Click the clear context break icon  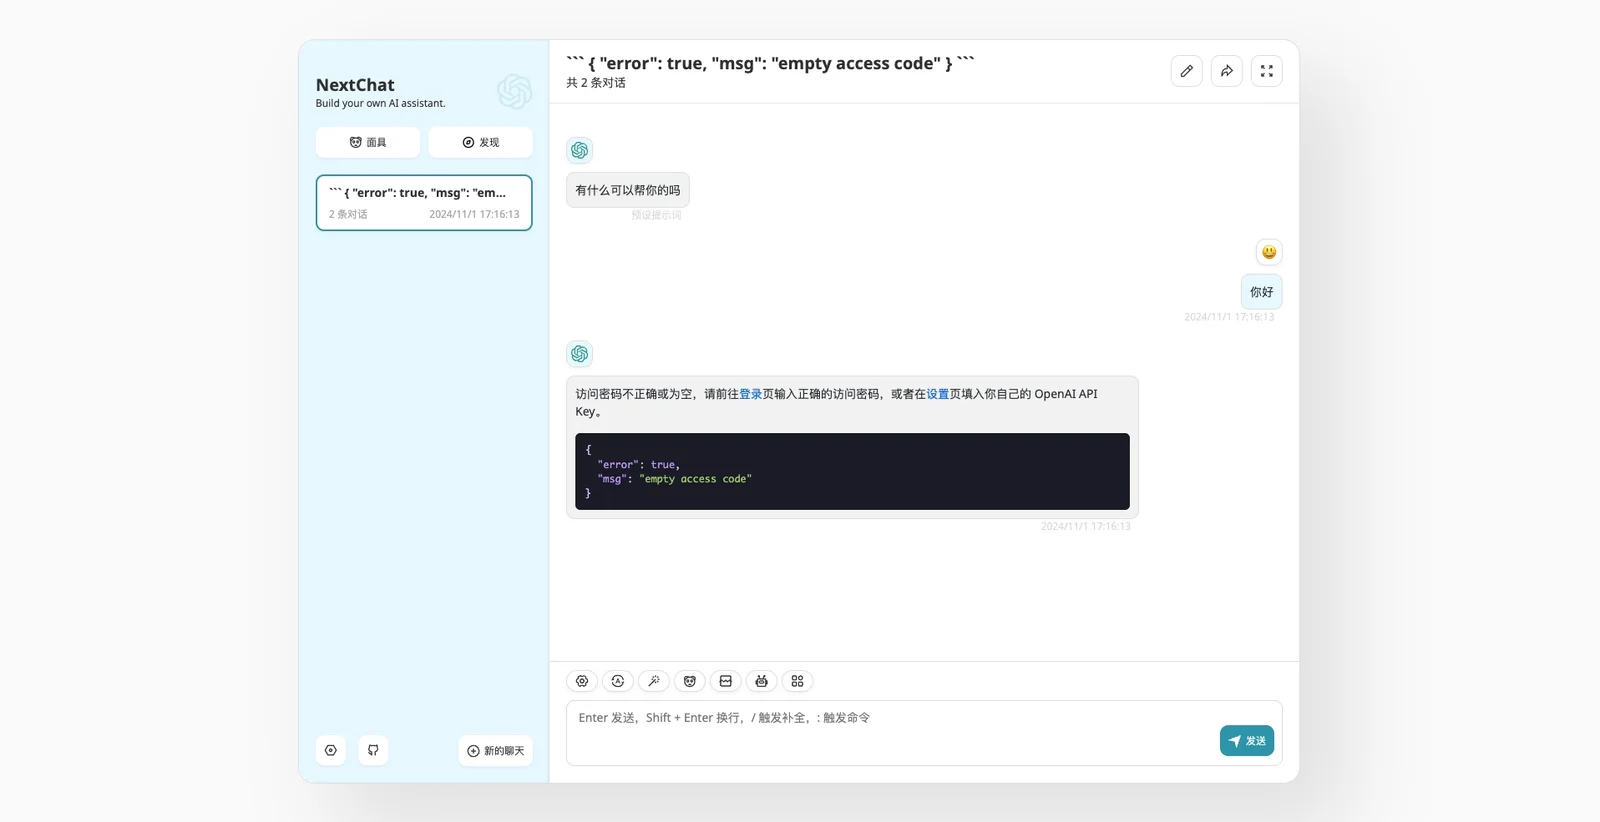pyautogui.click(x=726, y=681)
